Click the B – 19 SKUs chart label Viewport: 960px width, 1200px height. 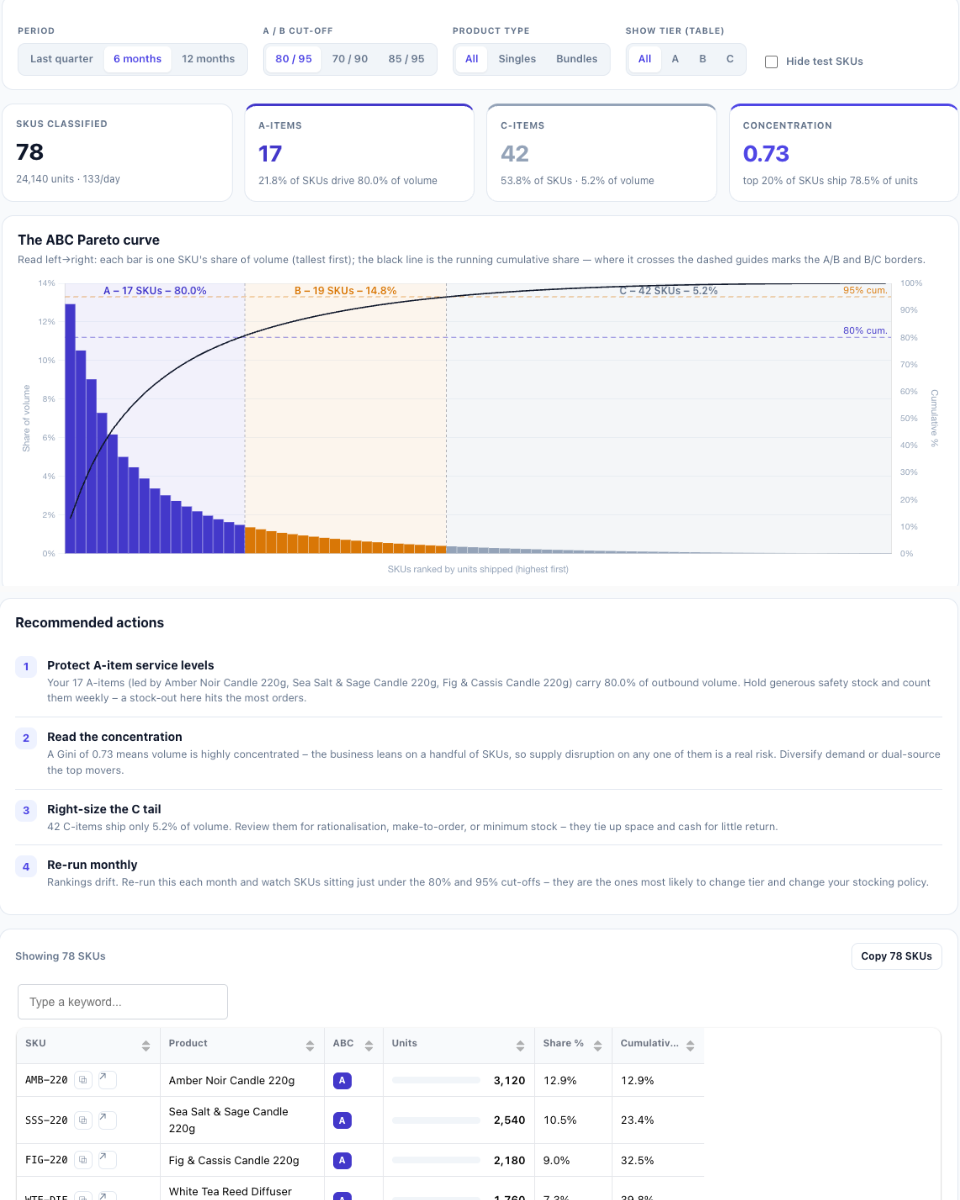click(345, 291)
